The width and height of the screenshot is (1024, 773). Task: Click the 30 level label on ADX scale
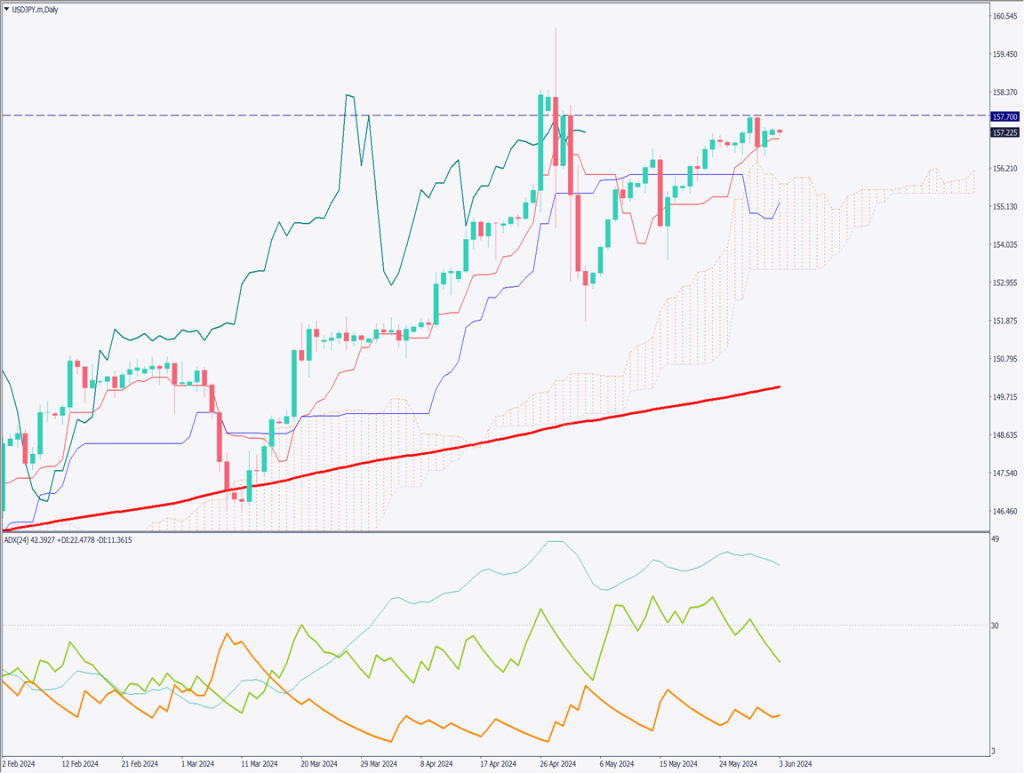pos(995,626)
